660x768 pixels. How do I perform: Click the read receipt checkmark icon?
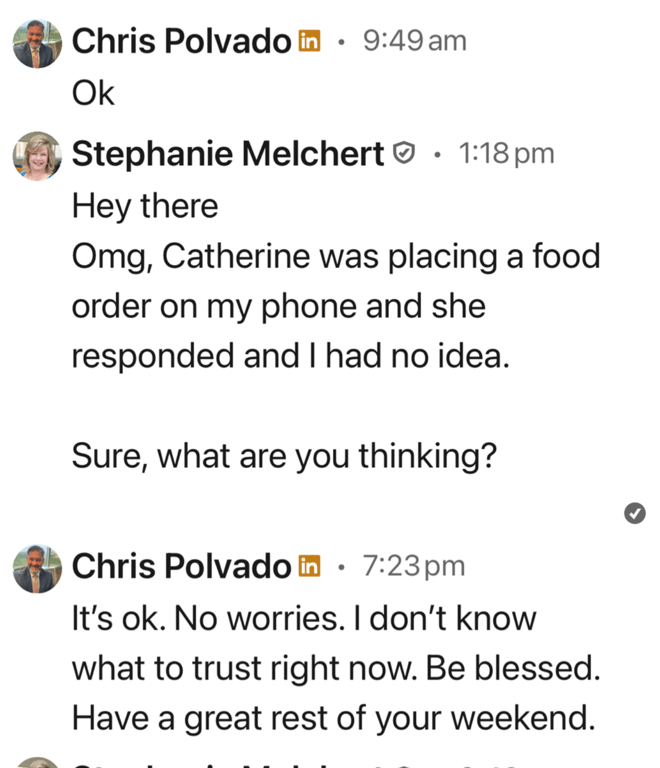coord(635,513)
